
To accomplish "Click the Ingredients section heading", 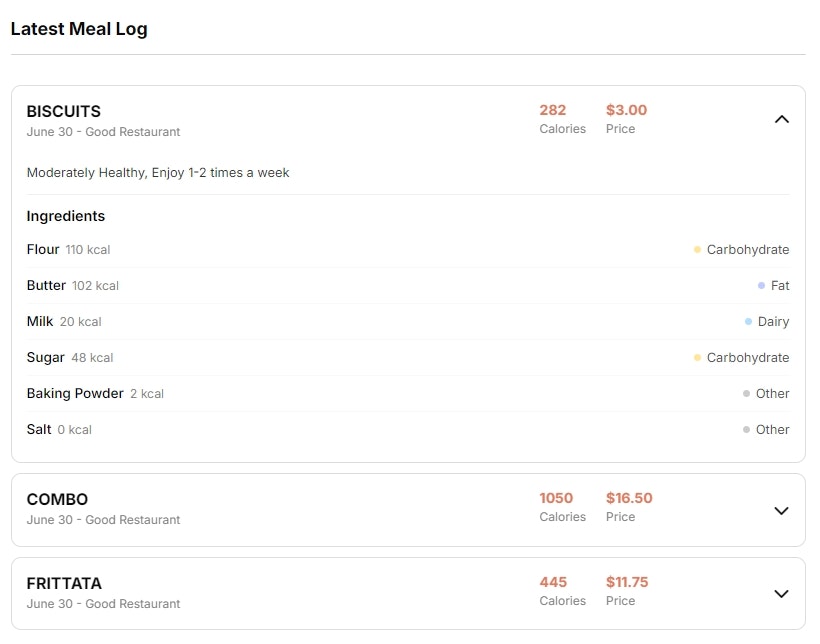I will click(66, 216).
